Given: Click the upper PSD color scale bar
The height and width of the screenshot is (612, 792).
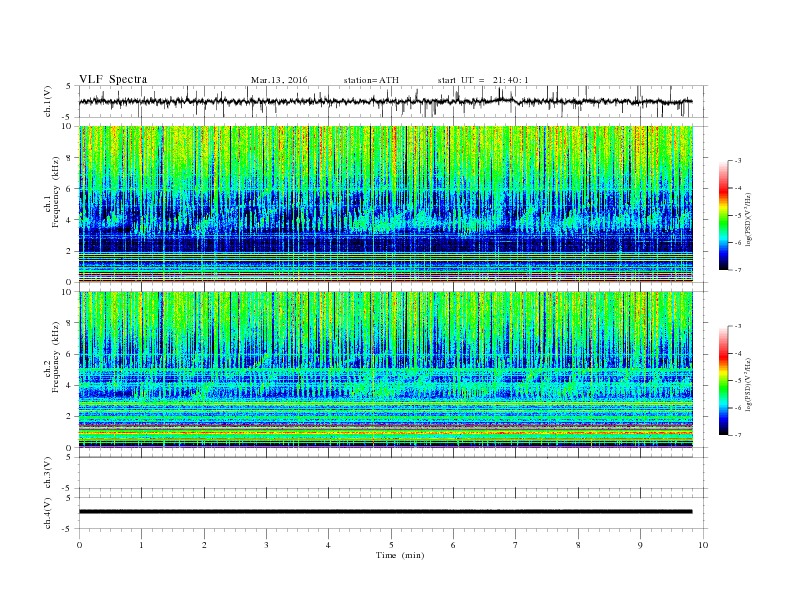Looking at the screenshot, I should [724, 216].
